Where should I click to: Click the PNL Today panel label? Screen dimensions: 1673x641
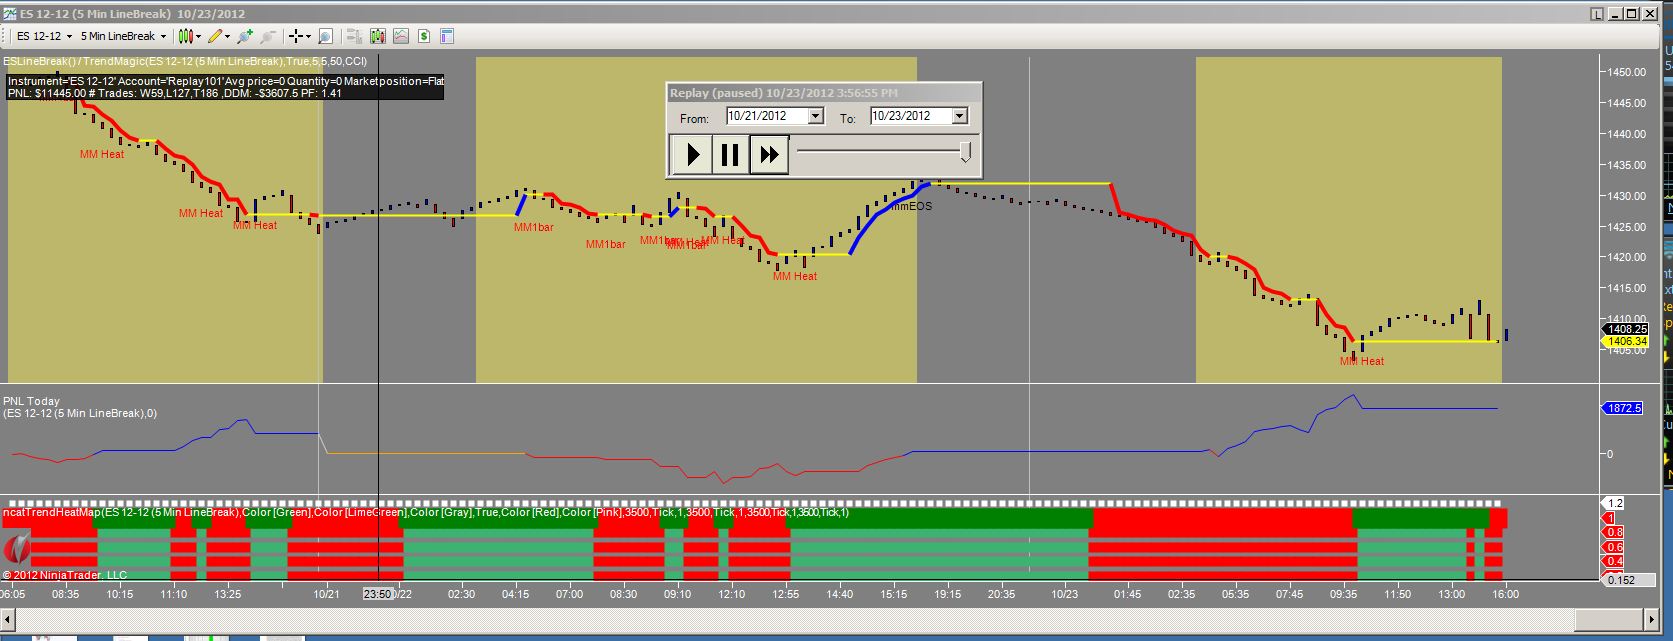pyautogui.click(x=32, y=401)
